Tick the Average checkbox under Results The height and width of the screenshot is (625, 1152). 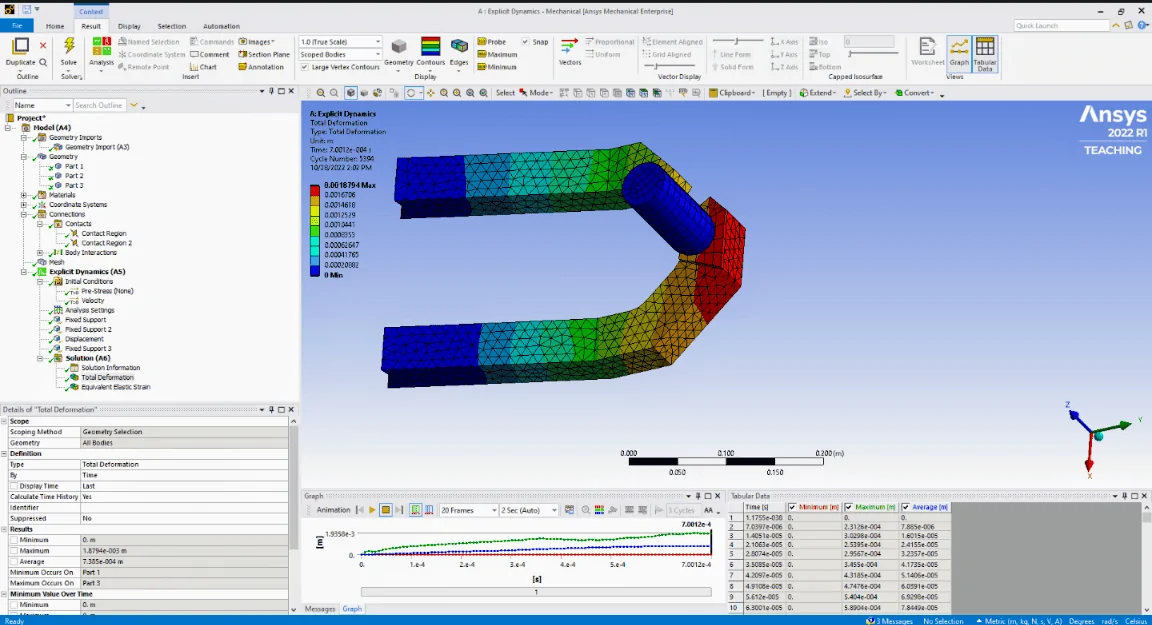(x=14, y=562)
